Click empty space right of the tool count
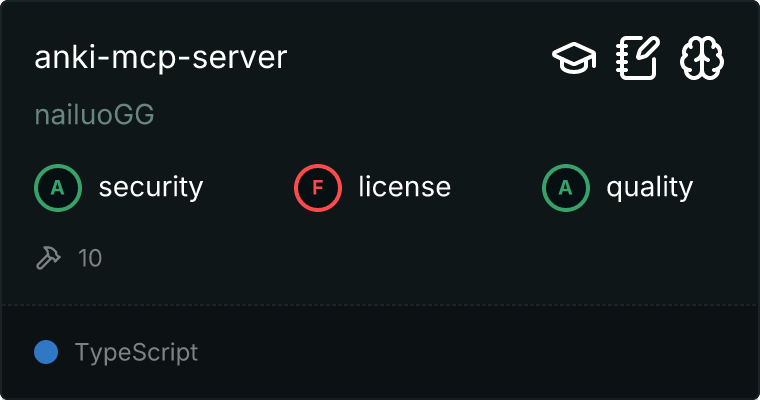The height and width of the screenshot is (400, 760). pyautogui.click(x=400, y=258)
